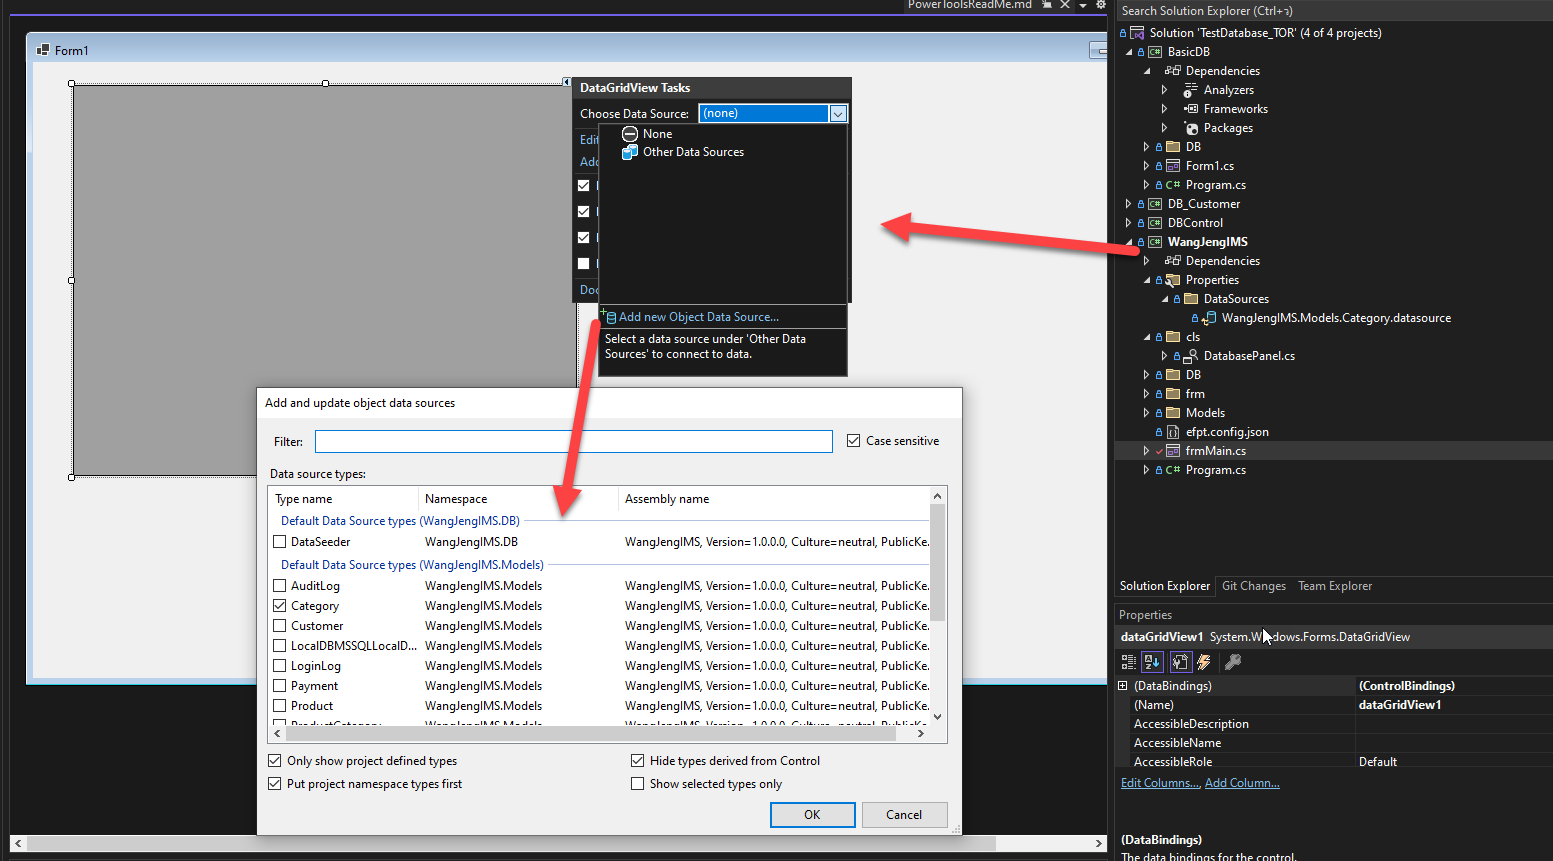
Task: Expand the DB_Customer project node
Action: pyautogui.click(x=1129, y=204)
